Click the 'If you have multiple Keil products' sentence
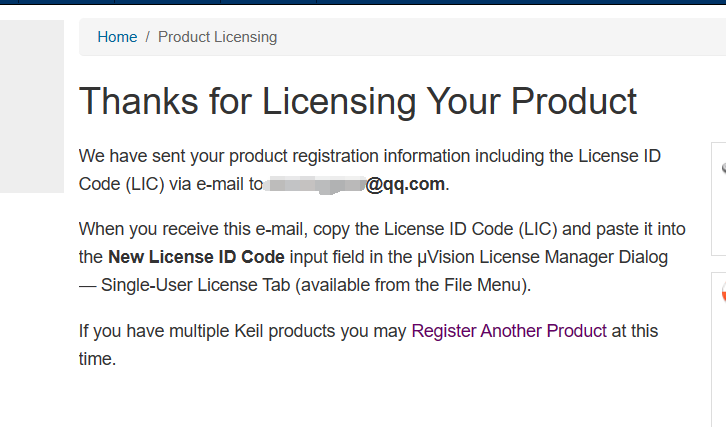 click(242, 330)
